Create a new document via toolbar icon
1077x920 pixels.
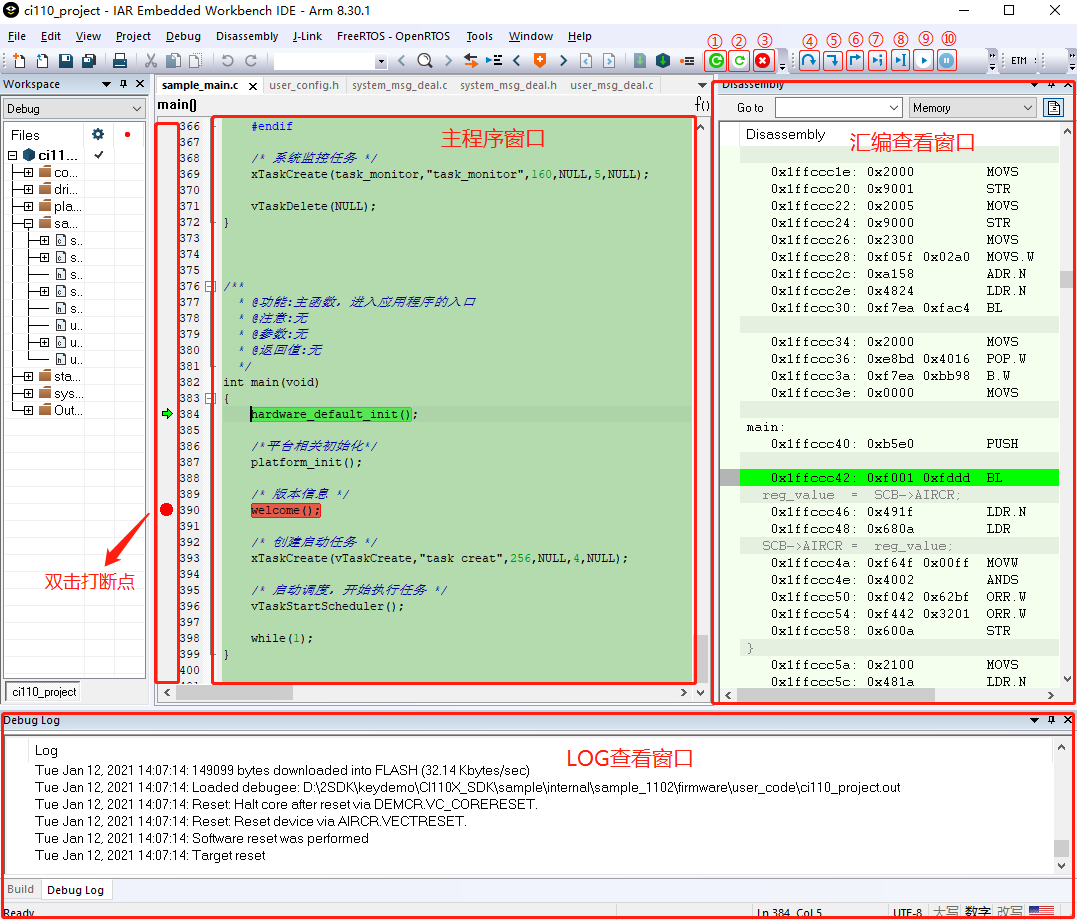(x=19, y=61)
